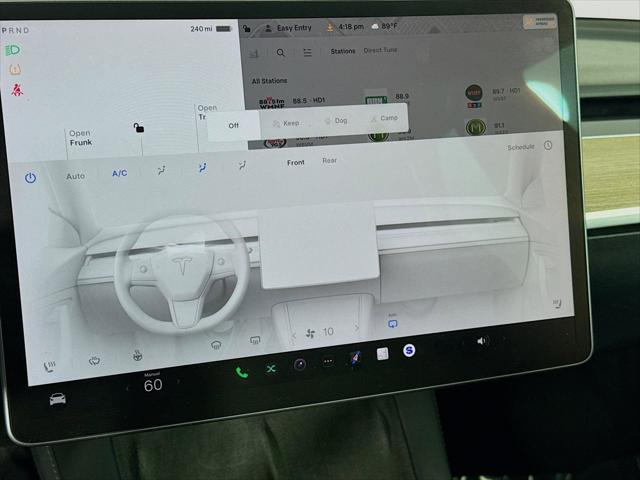Increase fan speed with right arrow

tap(357, 328)
